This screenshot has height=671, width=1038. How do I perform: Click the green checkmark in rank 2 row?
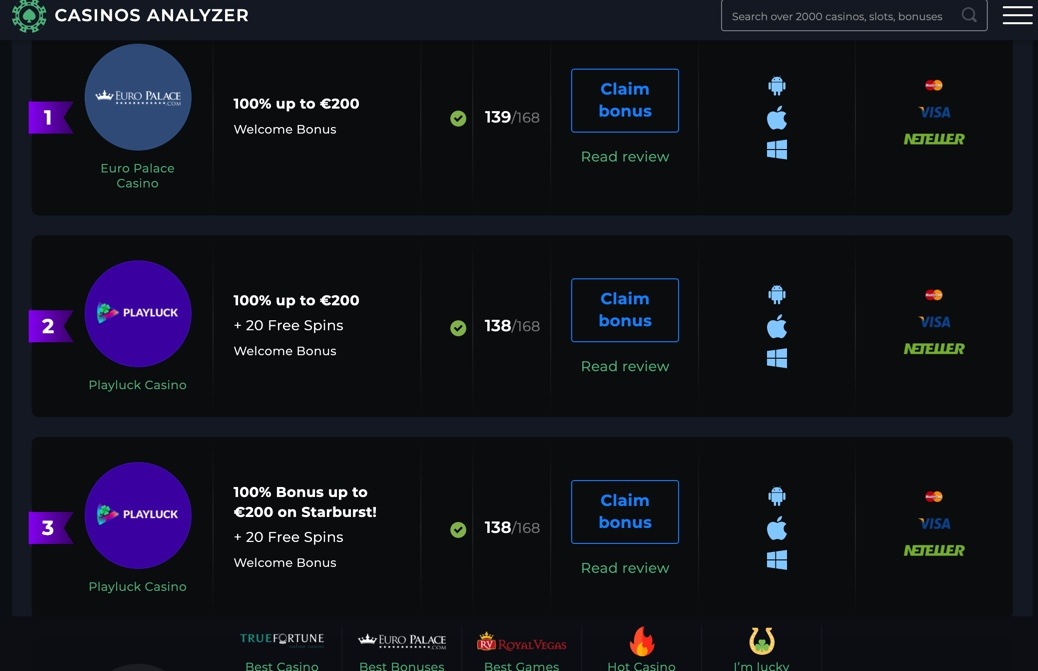pos(458,328)
